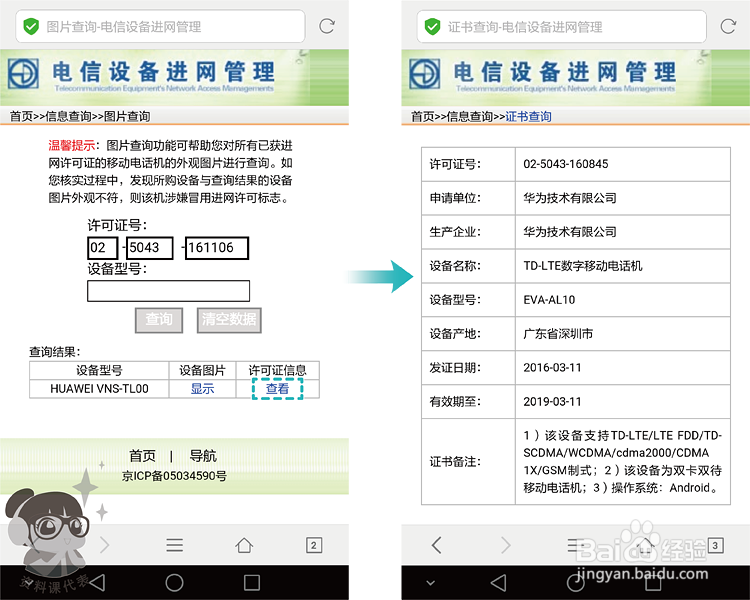
Task: Click the 证书备注 remarks text
Action: pyautogui.click(x=622, y=462)
